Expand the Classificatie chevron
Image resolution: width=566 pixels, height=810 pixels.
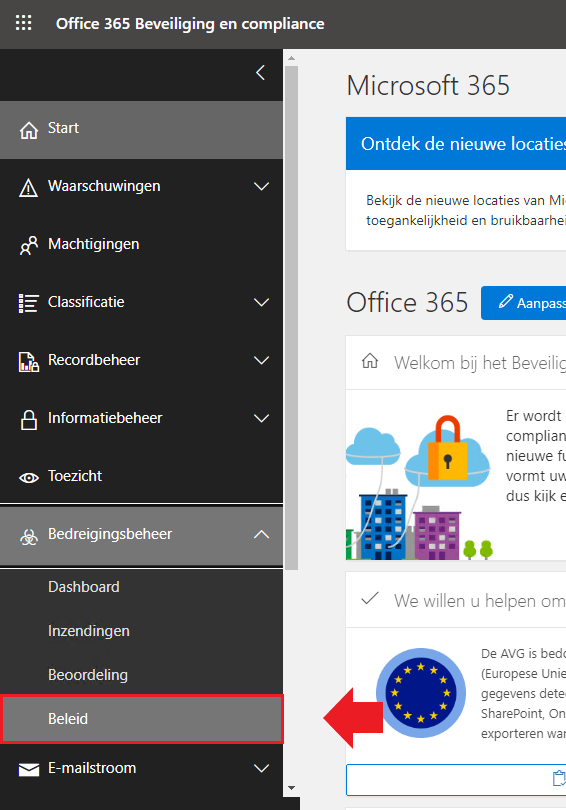[262, 302]
